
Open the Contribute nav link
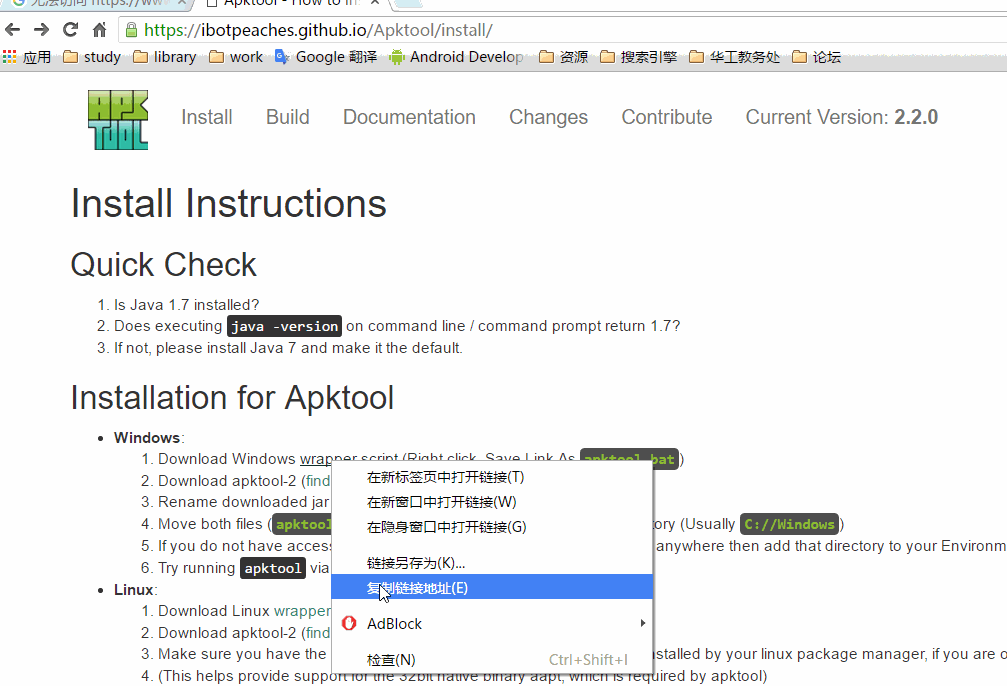coord(667,117)
